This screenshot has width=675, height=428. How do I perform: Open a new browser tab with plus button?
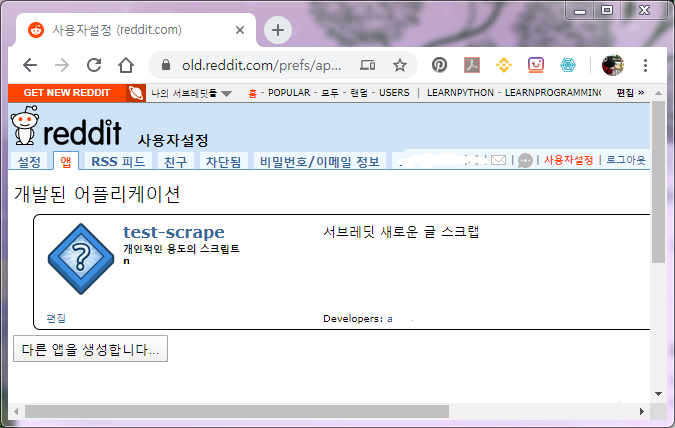click(278, 30)
